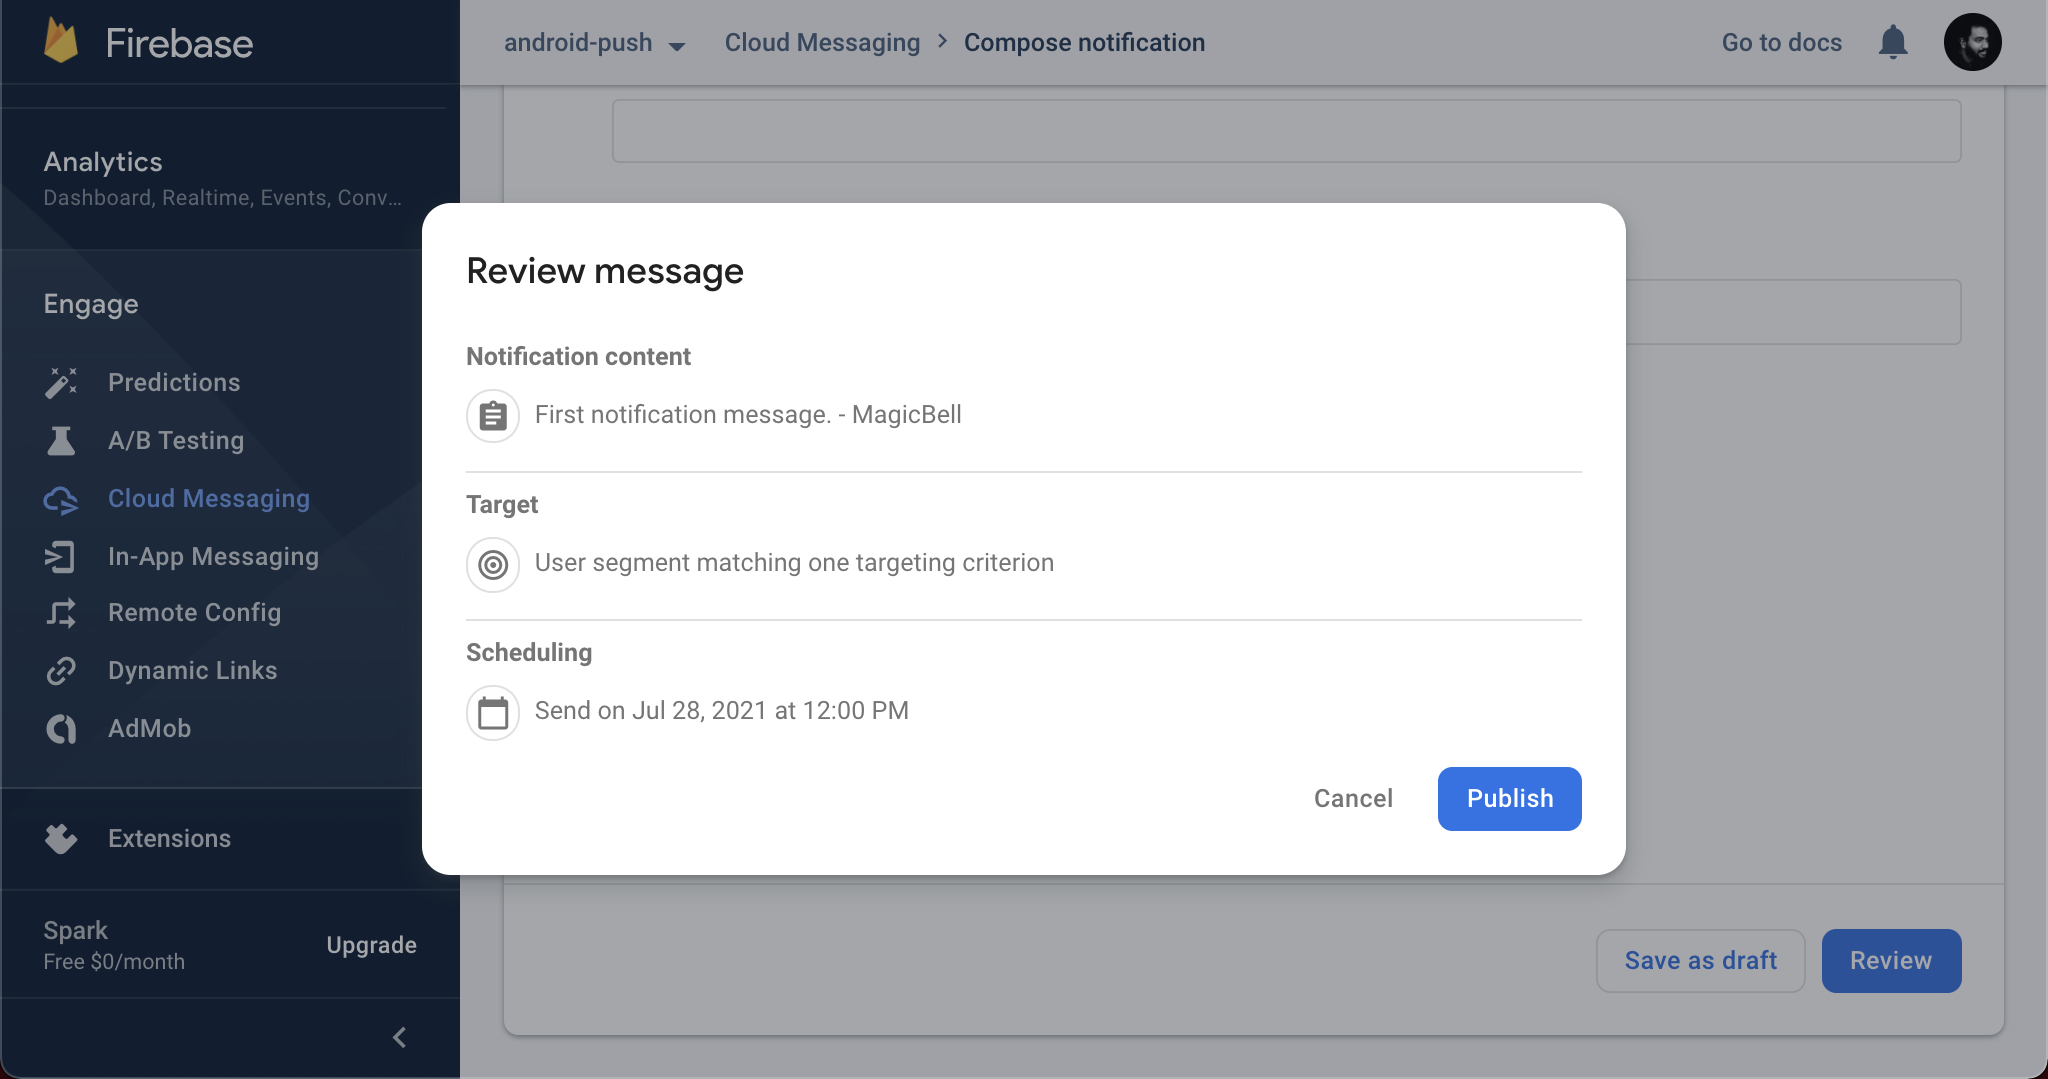Open Cloud Messaging from the breadcrumb

coord(822,42)
